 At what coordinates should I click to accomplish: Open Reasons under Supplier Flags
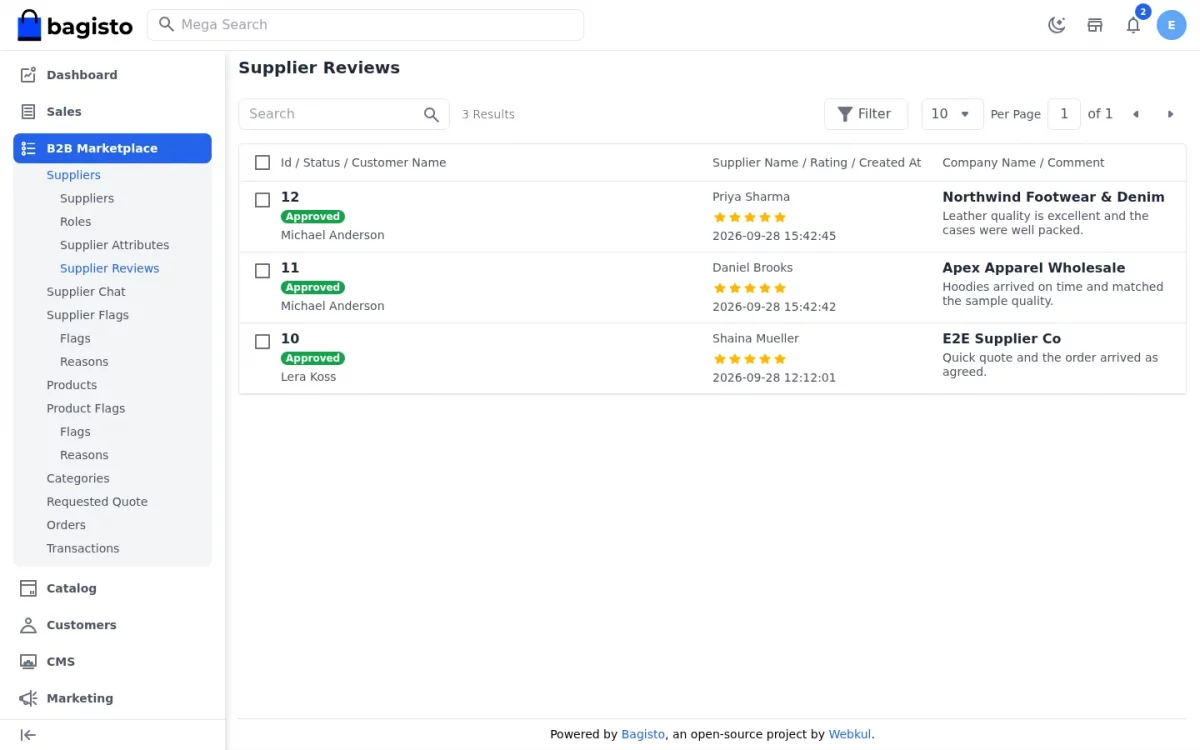click(x=84, y=362)
